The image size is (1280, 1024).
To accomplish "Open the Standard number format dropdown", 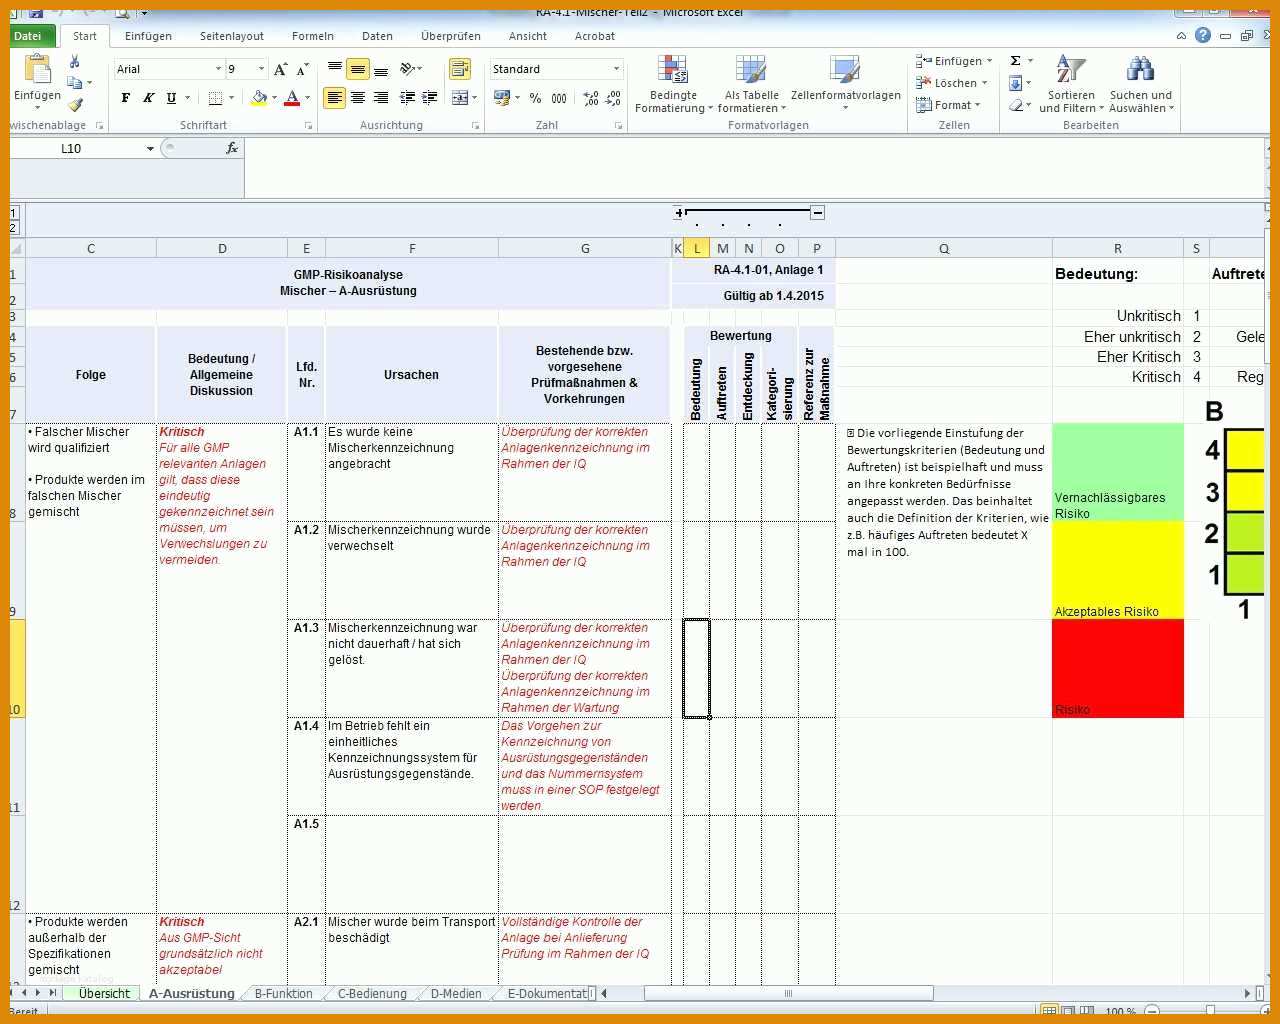I will point(616,69).
